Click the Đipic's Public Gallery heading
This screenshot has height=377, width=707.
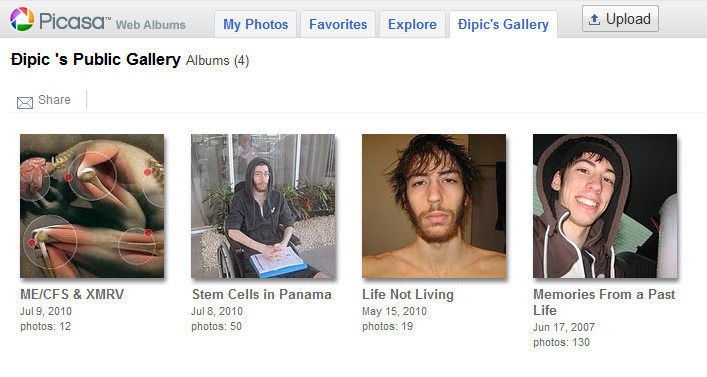coord(96,60)
